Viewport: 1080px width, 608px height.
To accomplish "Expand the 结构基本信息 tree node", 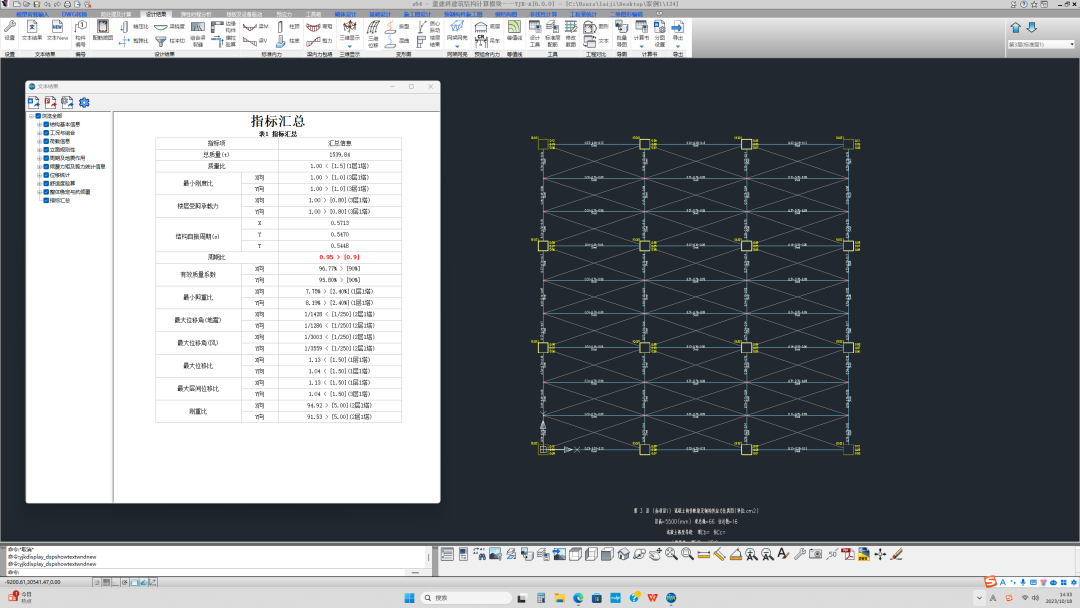I will click(x=39, y=125).
